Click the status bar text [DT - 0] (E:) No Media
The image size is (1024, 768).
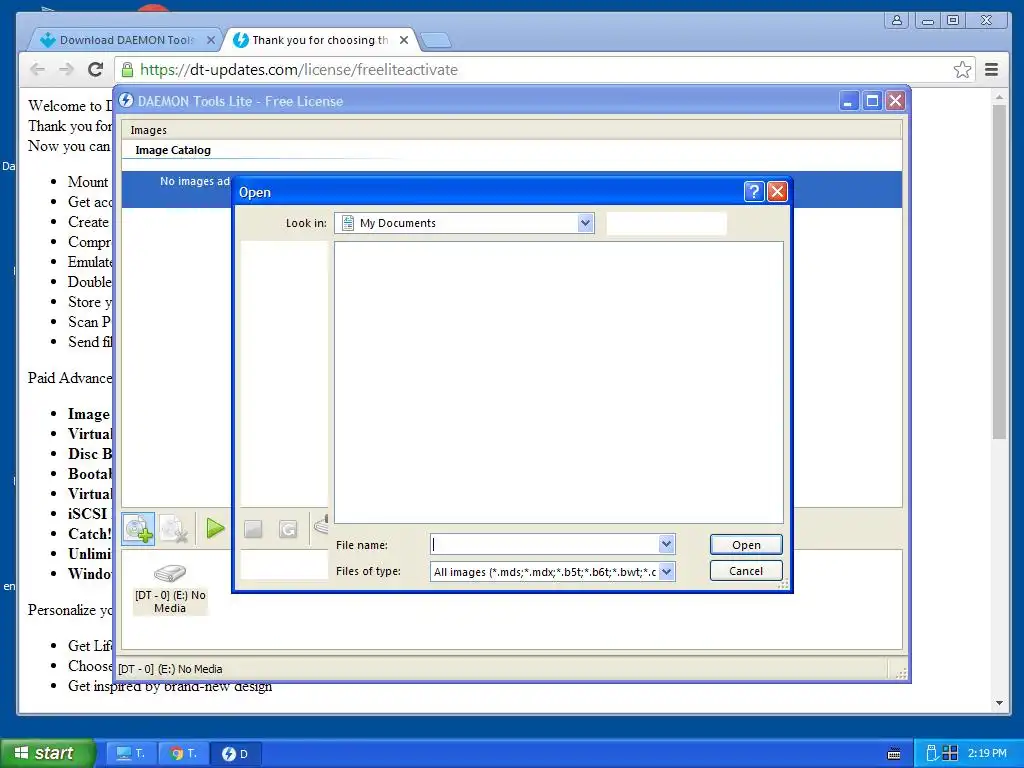point(170,669)
